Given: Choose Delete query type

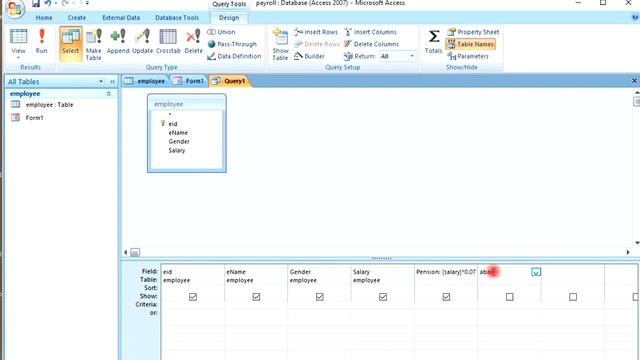Looking at the screenshot, I should [193, 41].
